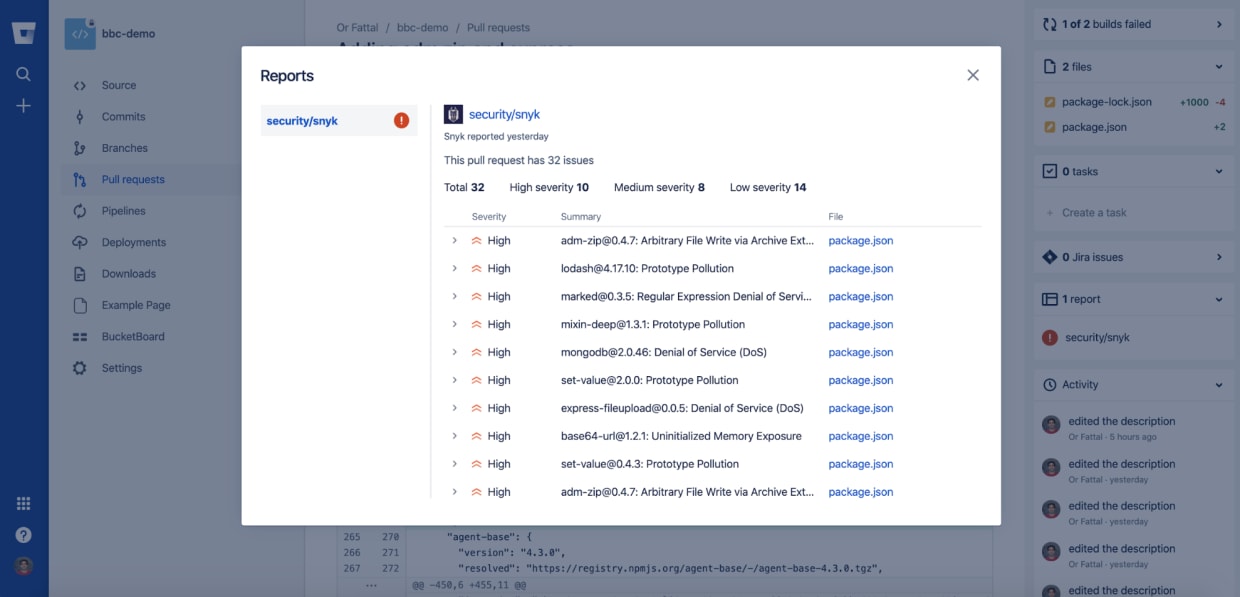Open package.json link for base64-url@1.2.1 row
Viewport: 1240px width, 597px height.
point(861,437)
